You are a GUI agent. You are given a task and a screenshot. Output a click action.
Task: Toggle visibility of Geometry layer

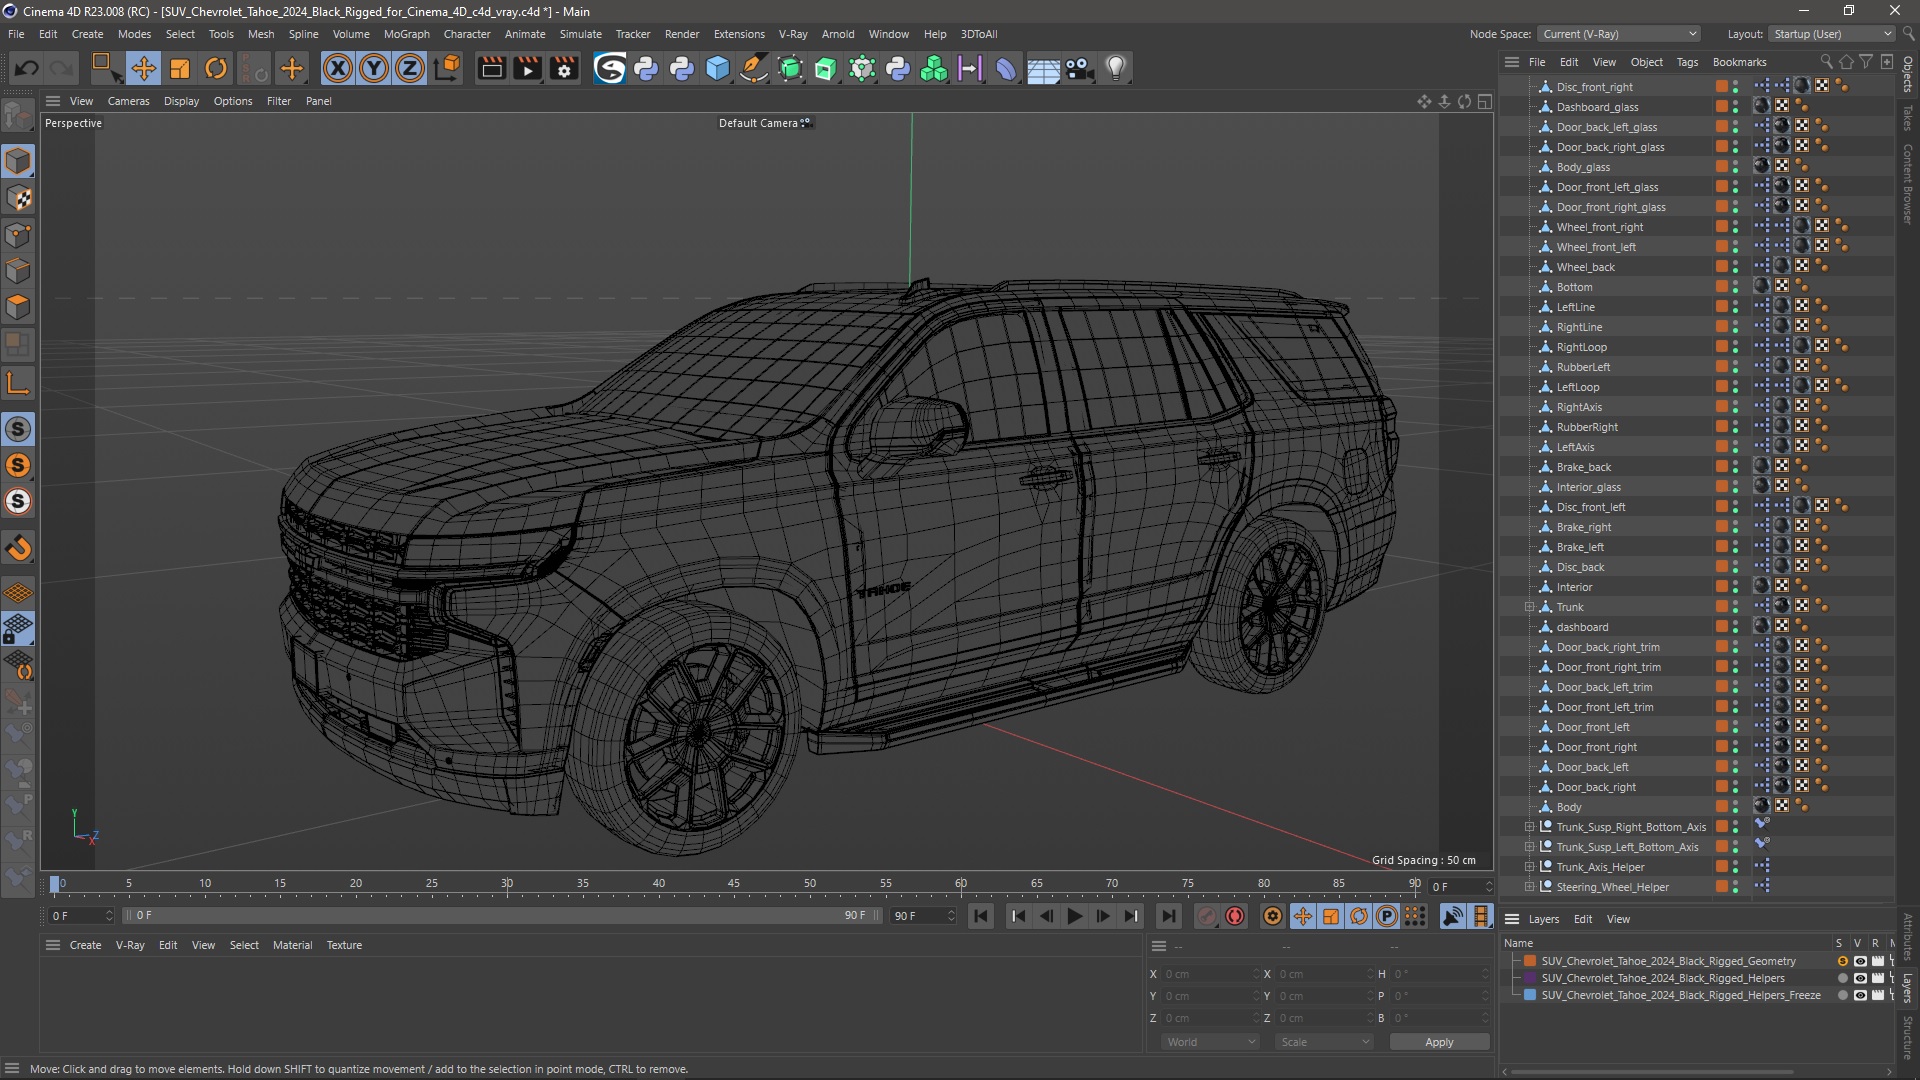[x=1860, y=961]
